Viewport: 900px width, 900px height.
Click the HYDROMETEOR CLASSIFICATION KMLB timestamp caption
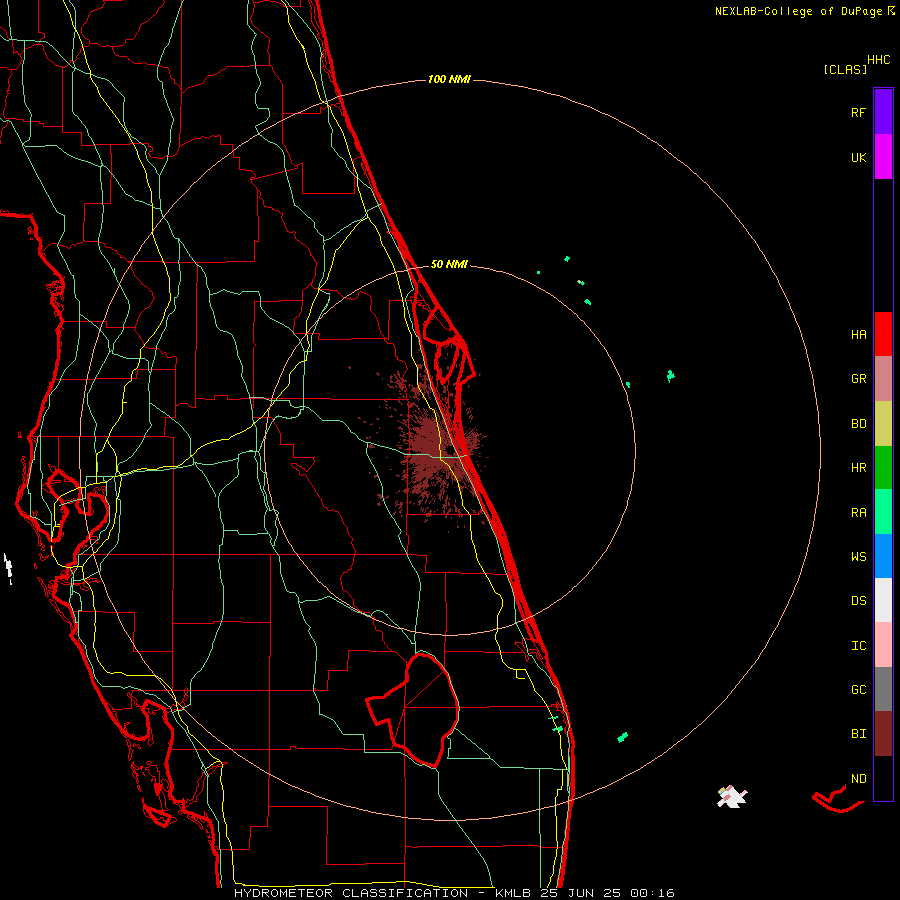click(453, 893)
